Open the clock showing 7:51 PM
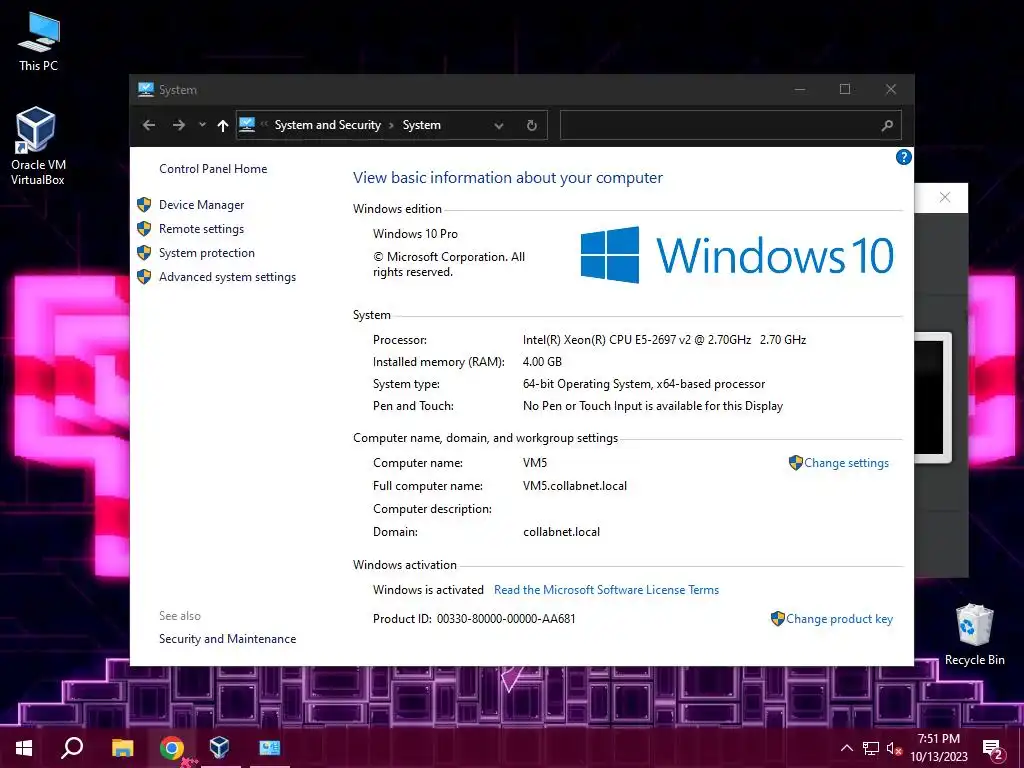The height and width of the screenshot is (768, 1024). 938,748
